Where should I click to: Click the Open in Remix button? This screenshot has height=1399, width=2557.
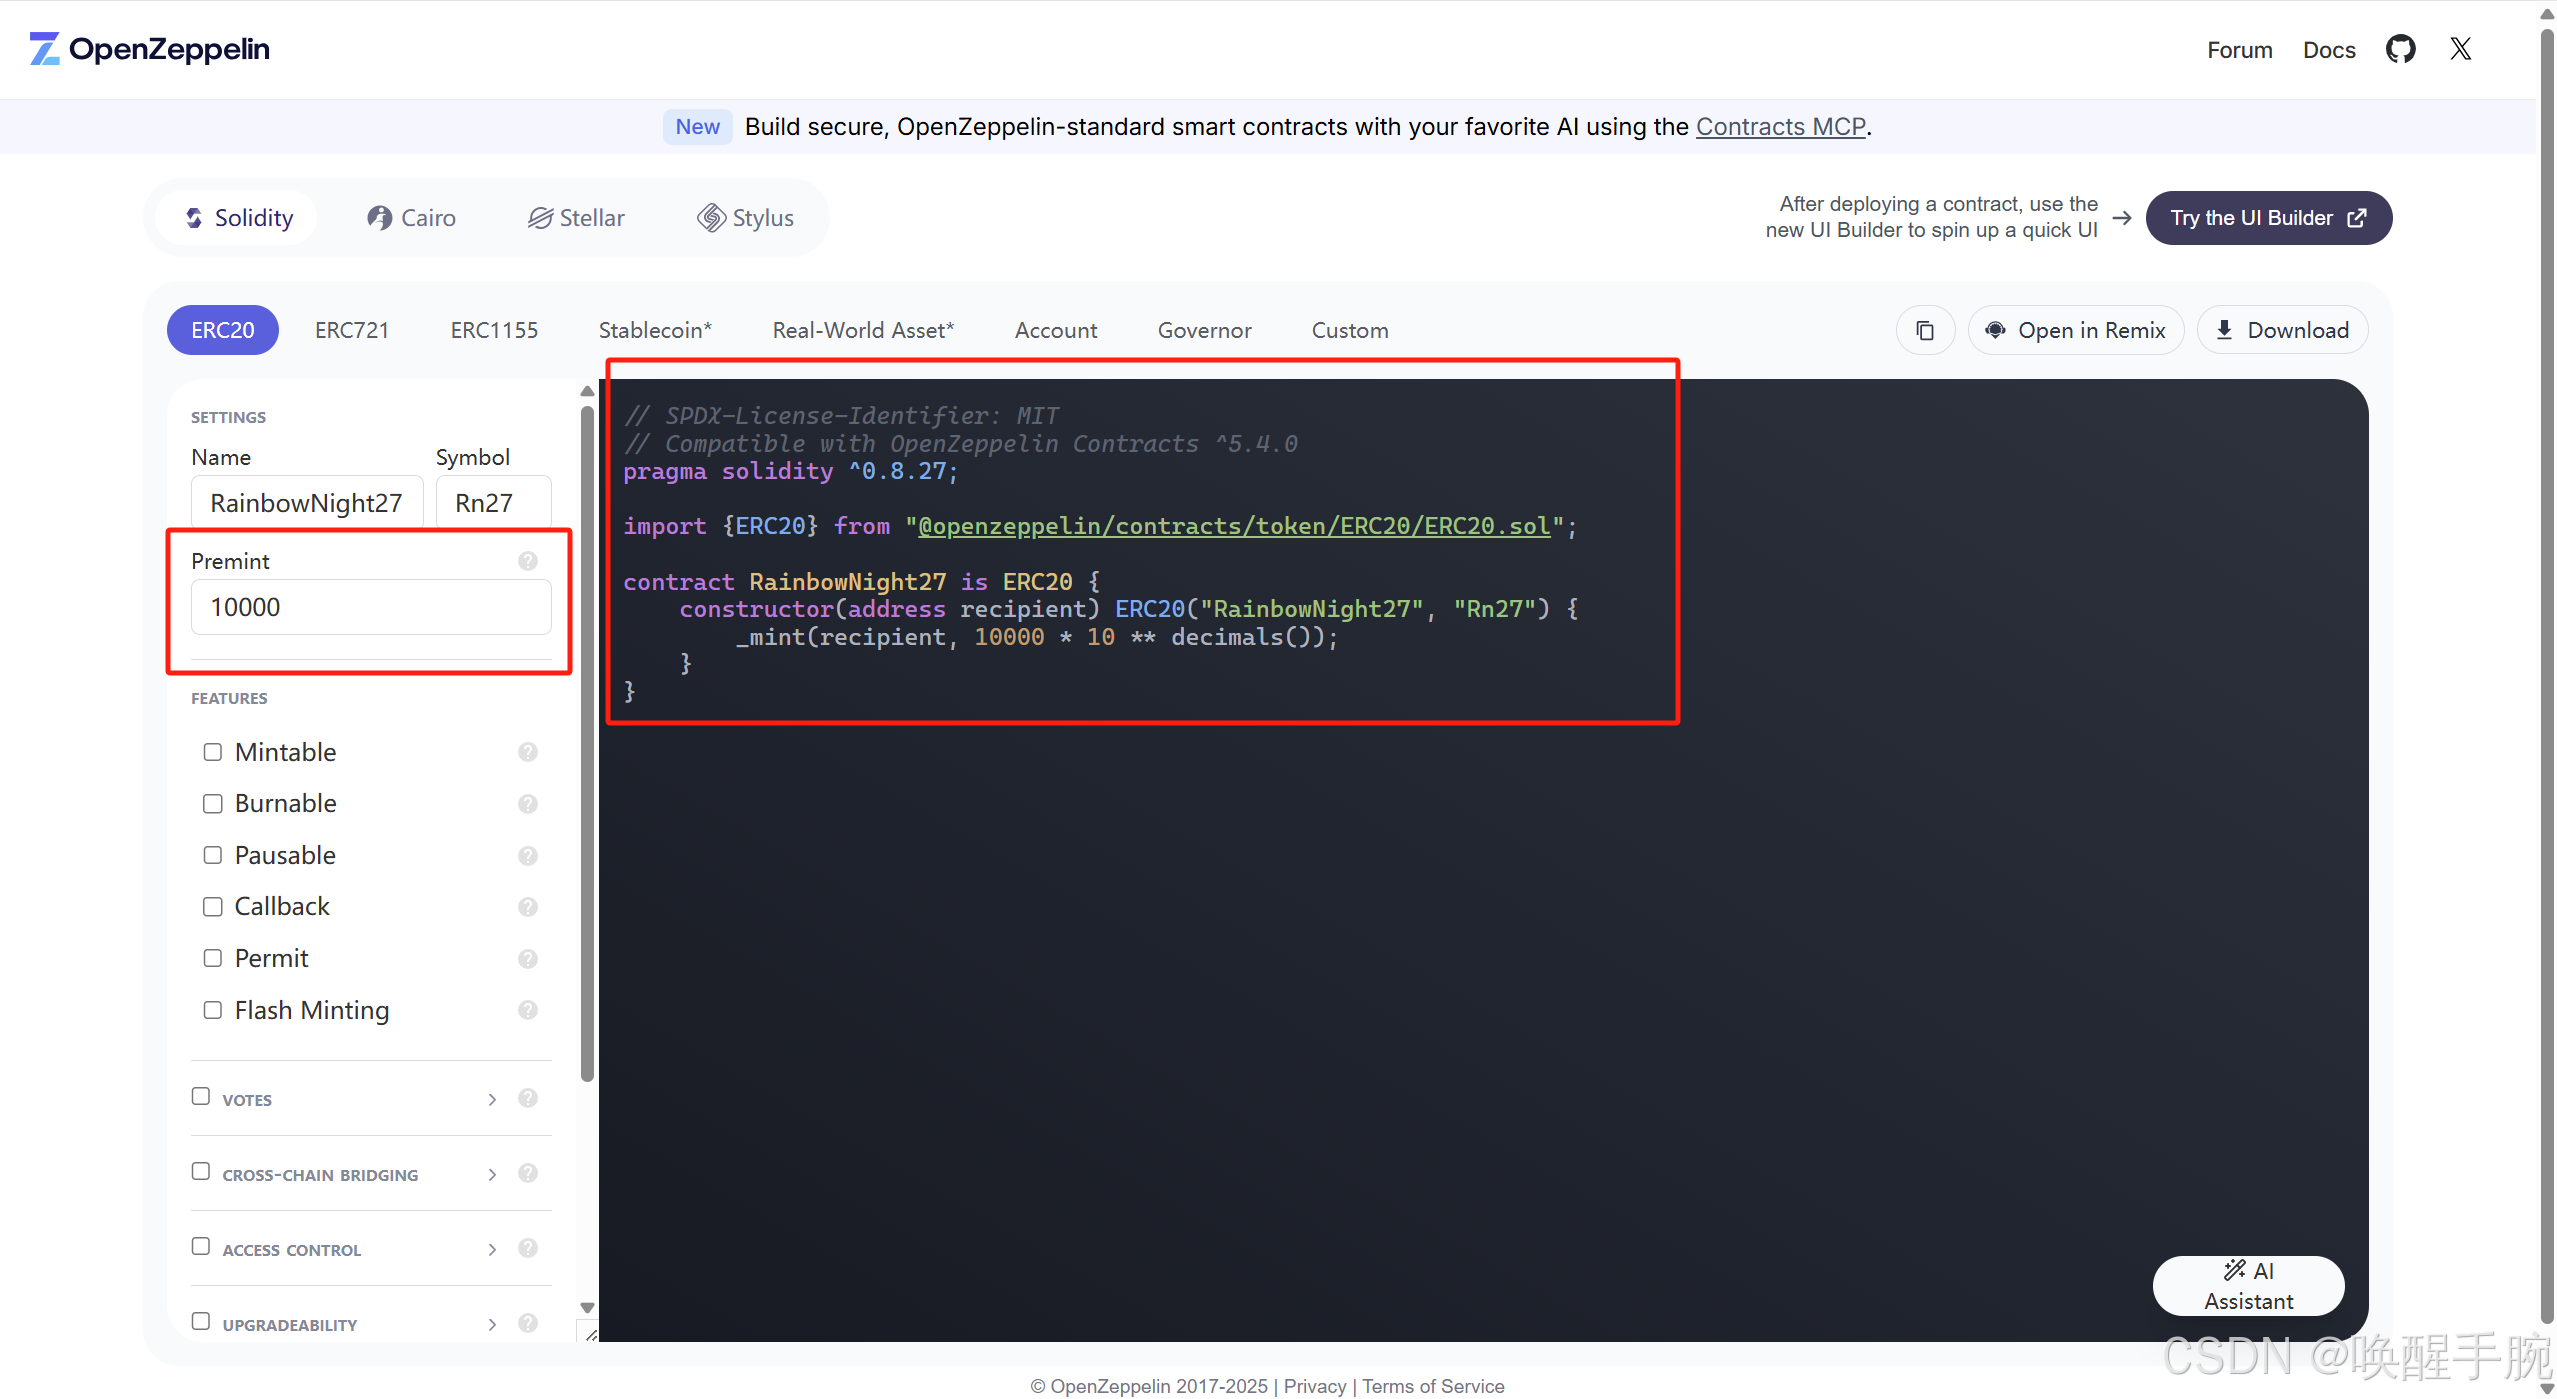2076,330
